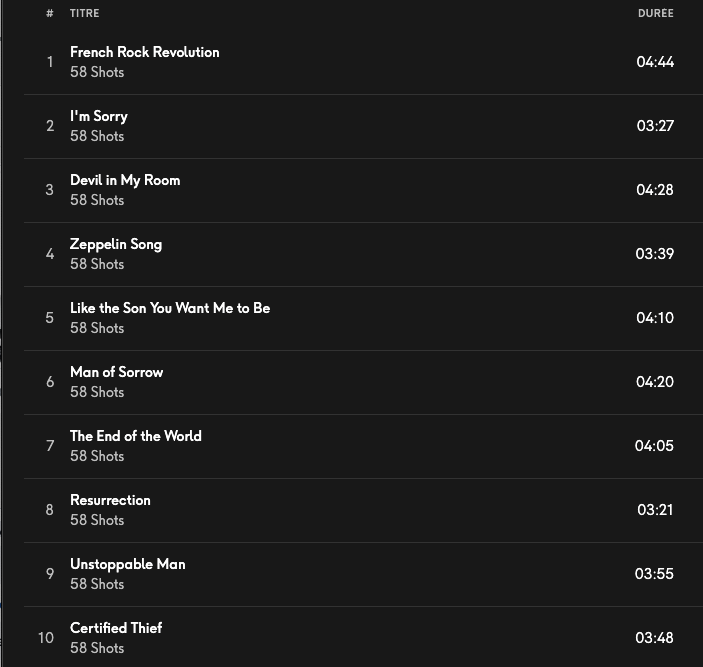The image size is (703, 667).
Task: Open 58 Shots link below Certified Thief
Action: 97,648
